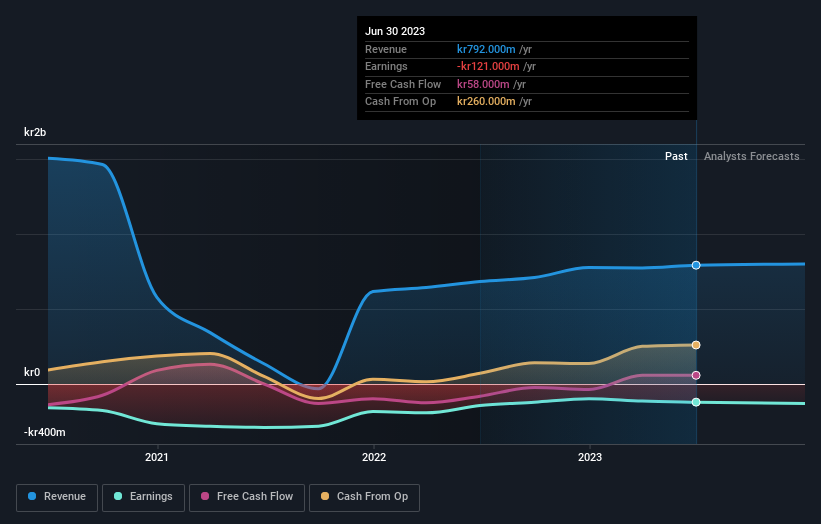Click the -kr400m y-axis label
Viewport: 821px width, 524px height.
(x=45, y=432)
